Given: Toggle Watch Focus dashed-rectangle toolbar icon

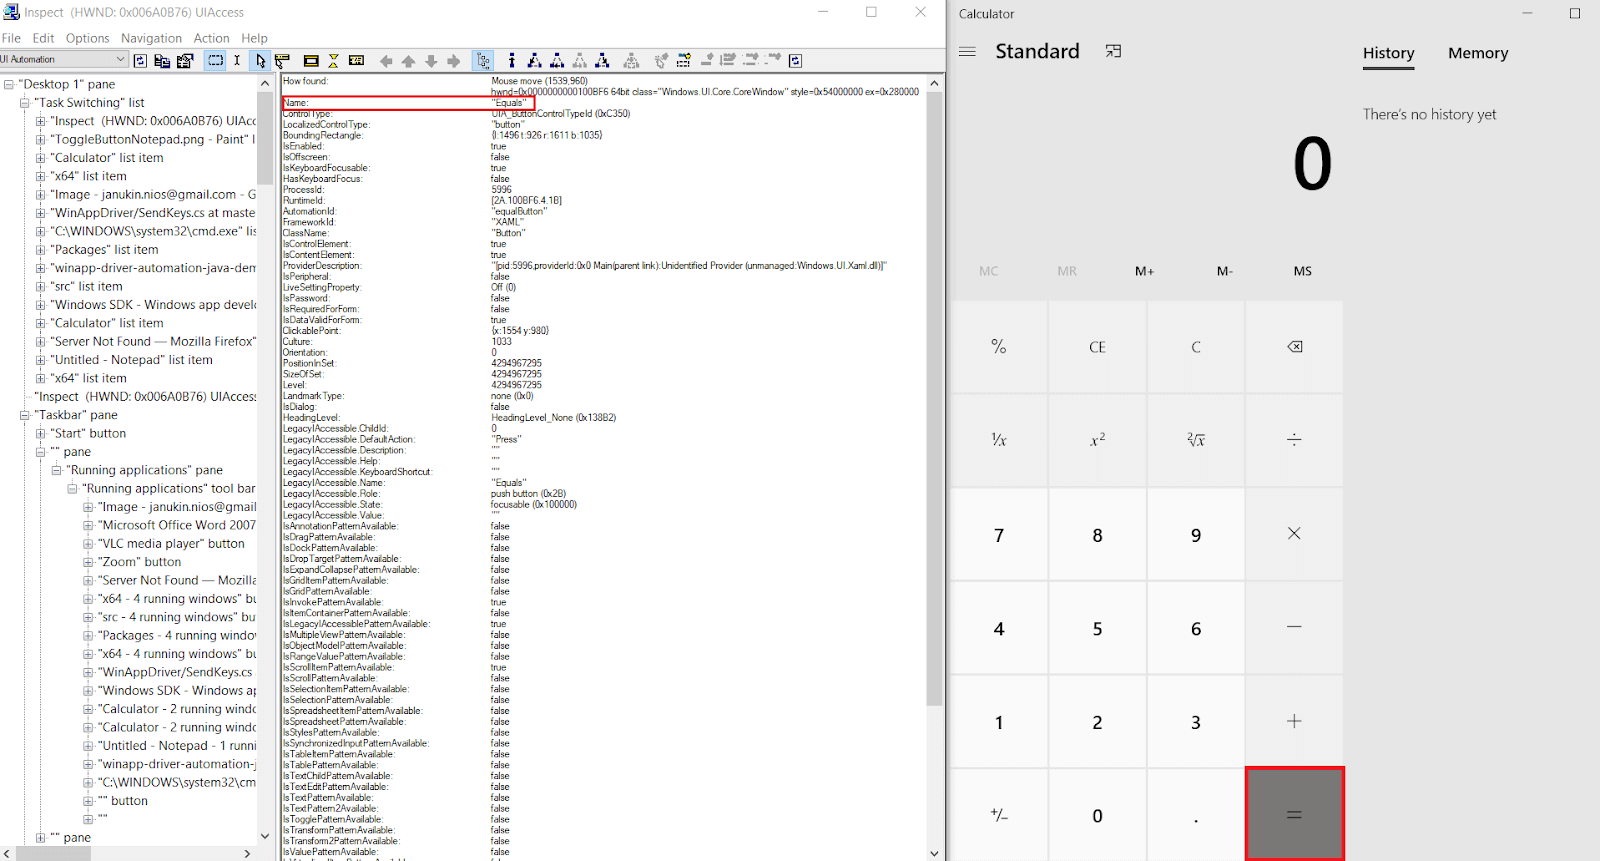Looking at the screenshot, I should point(215,61).
